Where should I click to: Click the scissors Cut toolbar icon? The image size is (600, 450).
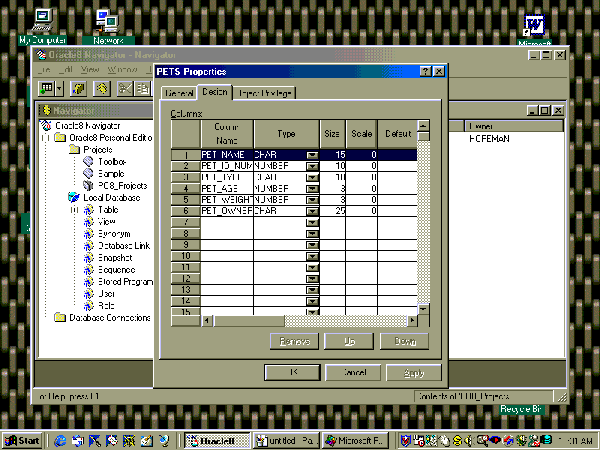coord(124,89)
